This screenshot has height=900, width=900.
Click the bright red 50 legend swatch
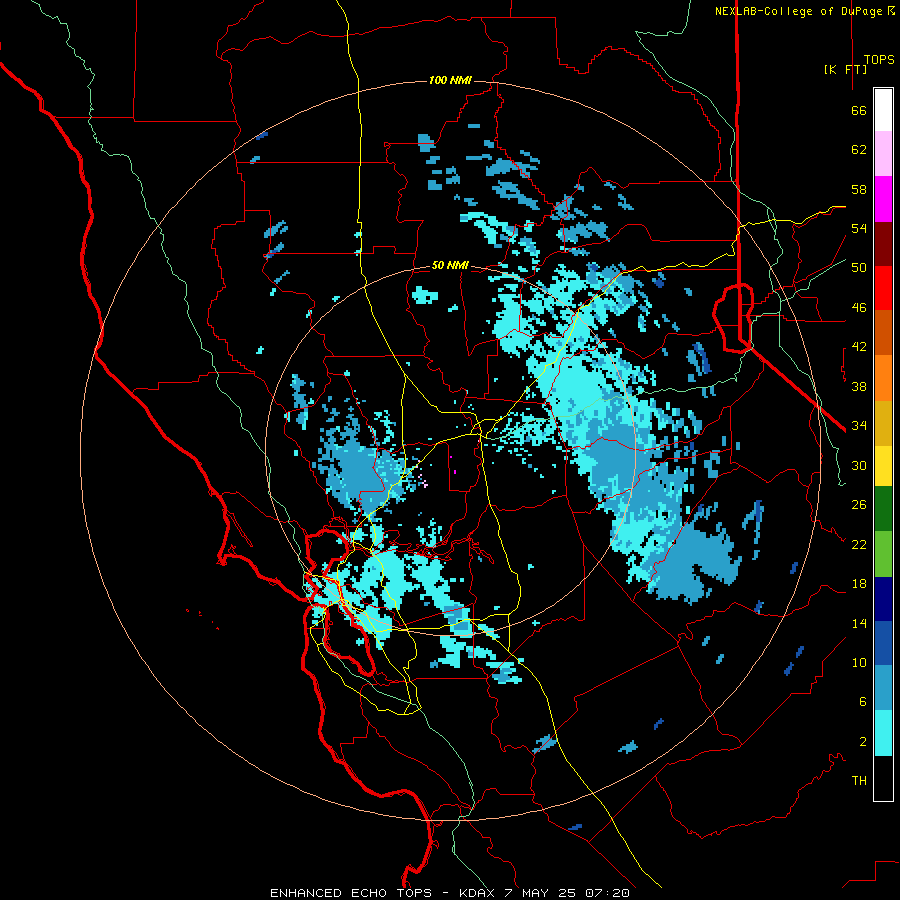pos(883,288)
